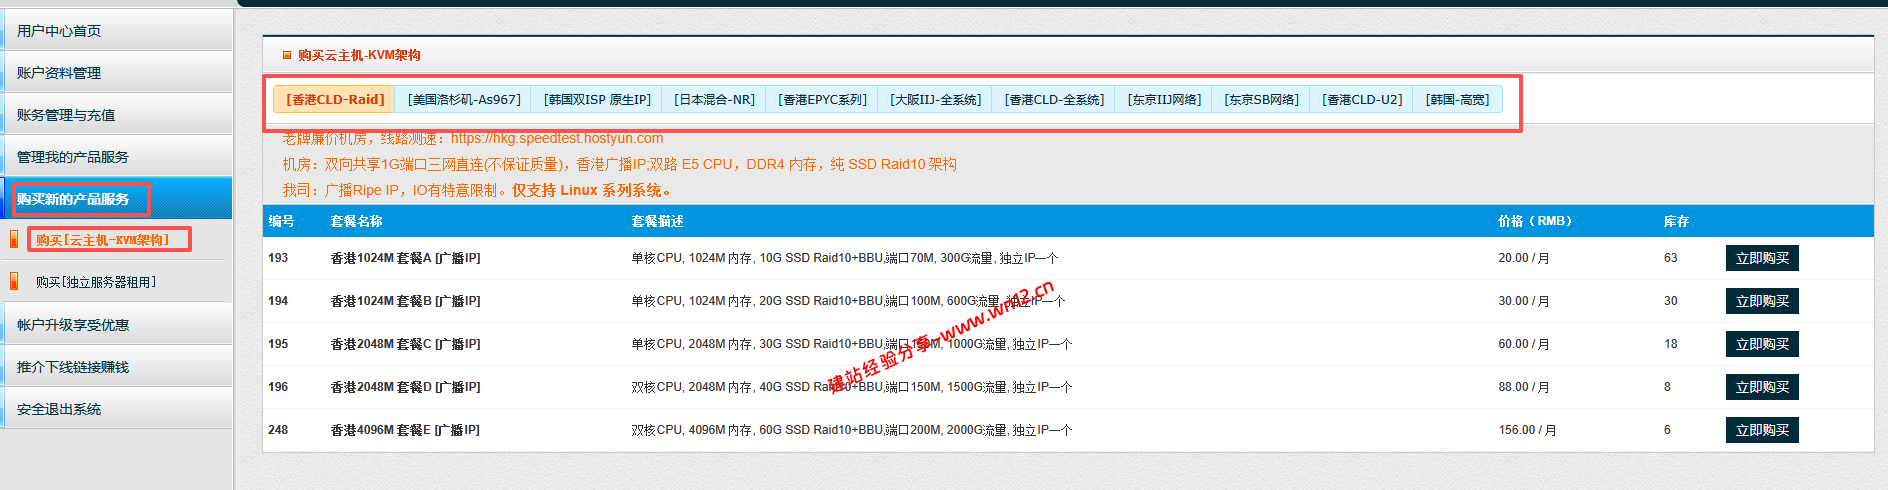Click 立即购买 for 香港1024M 套餐B
Screen dimensions: 1888x490
pyautogui.click(x=1762, y=301)
